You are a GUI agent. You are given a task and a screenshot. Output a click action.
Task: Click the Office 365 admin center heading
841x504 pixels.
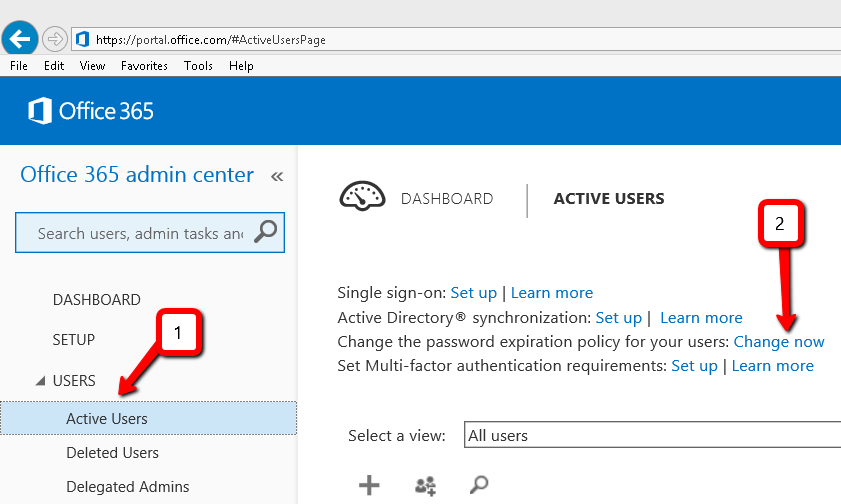(x=137, y=175)
